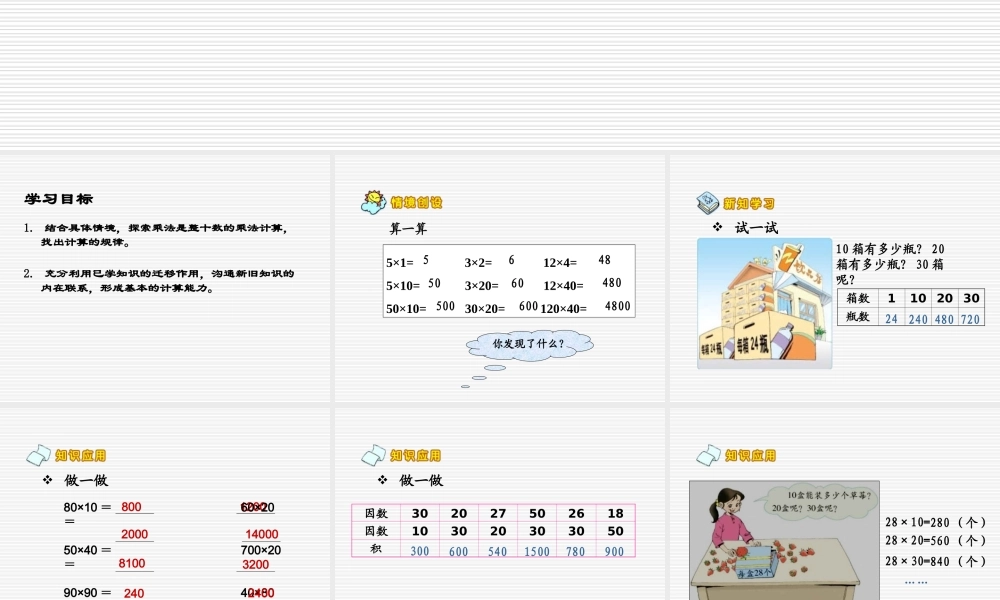
Task: Open the 学习目标 slide thumbnail
Action: [165, 278]
